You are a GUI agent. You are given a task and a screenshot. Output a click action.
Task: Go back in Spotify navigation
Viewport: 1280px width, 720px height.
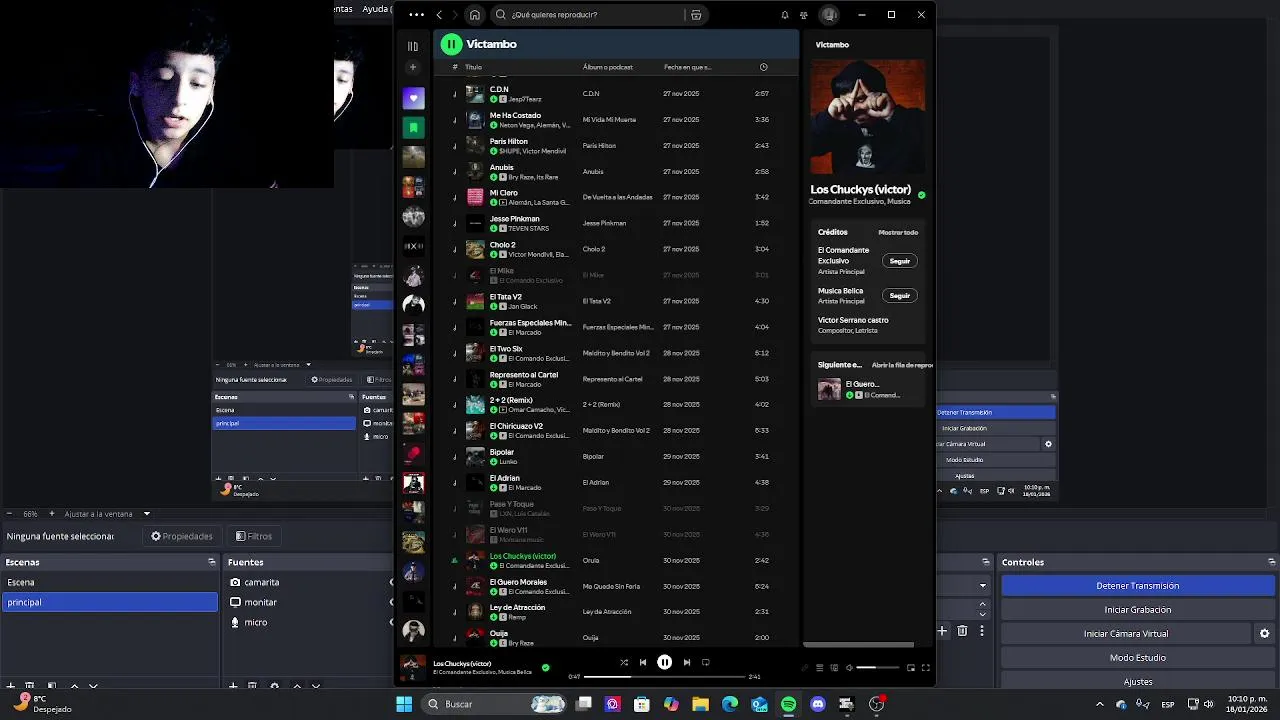click(x=439, y=15)
